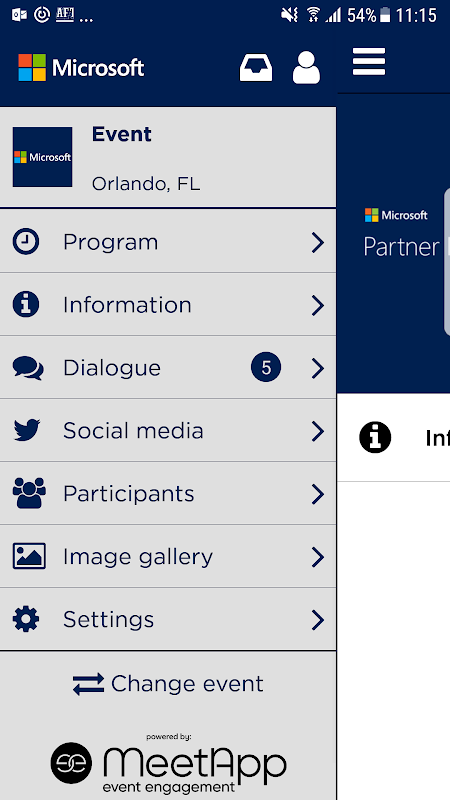
Task: Expand Dialogue with its chevron arrow
Action: point(318,368)
